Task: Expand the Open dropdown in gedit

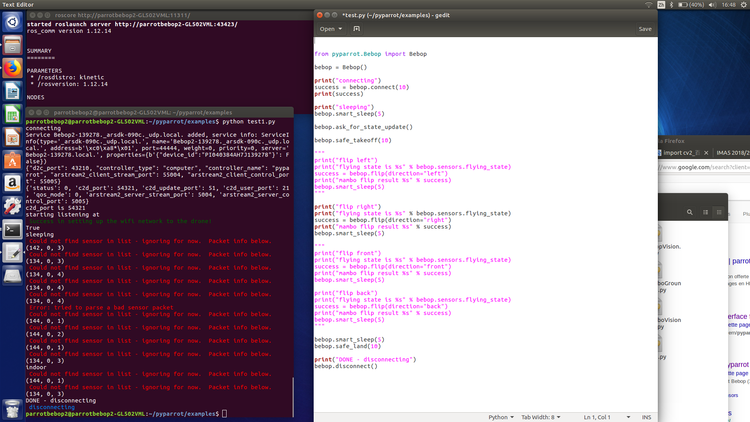Action: tap(330, 29)
